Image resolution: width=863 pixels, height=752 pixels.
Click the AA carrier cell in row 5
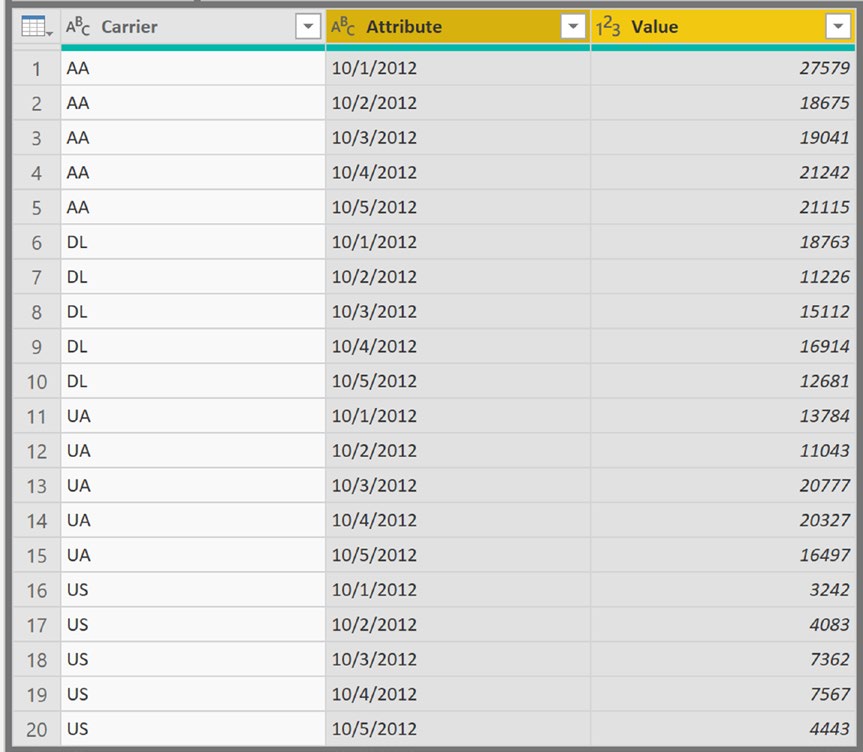click(193, 208)
